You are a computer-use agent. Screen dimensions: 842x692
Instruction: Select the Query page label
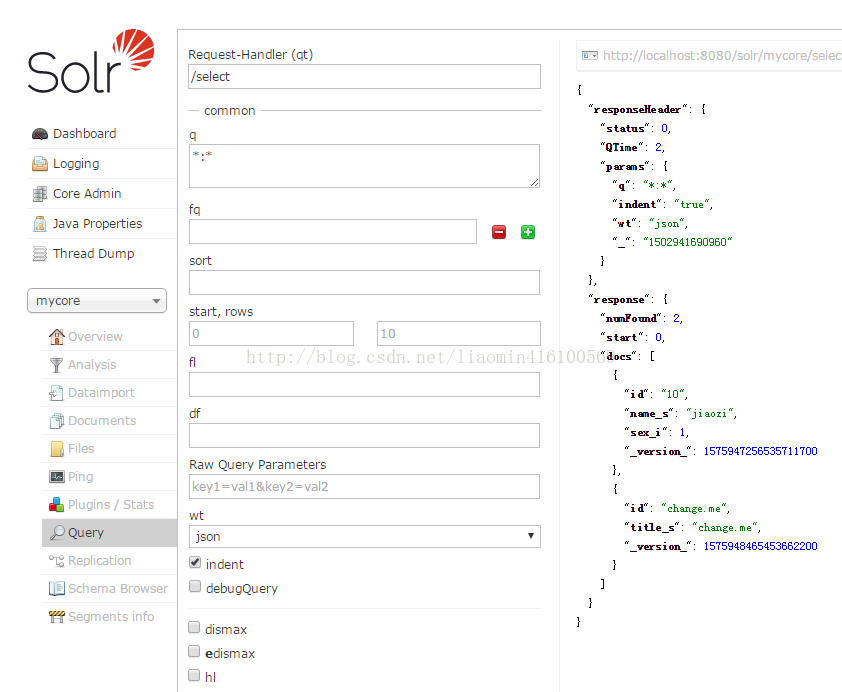click(x=86, y=533)
